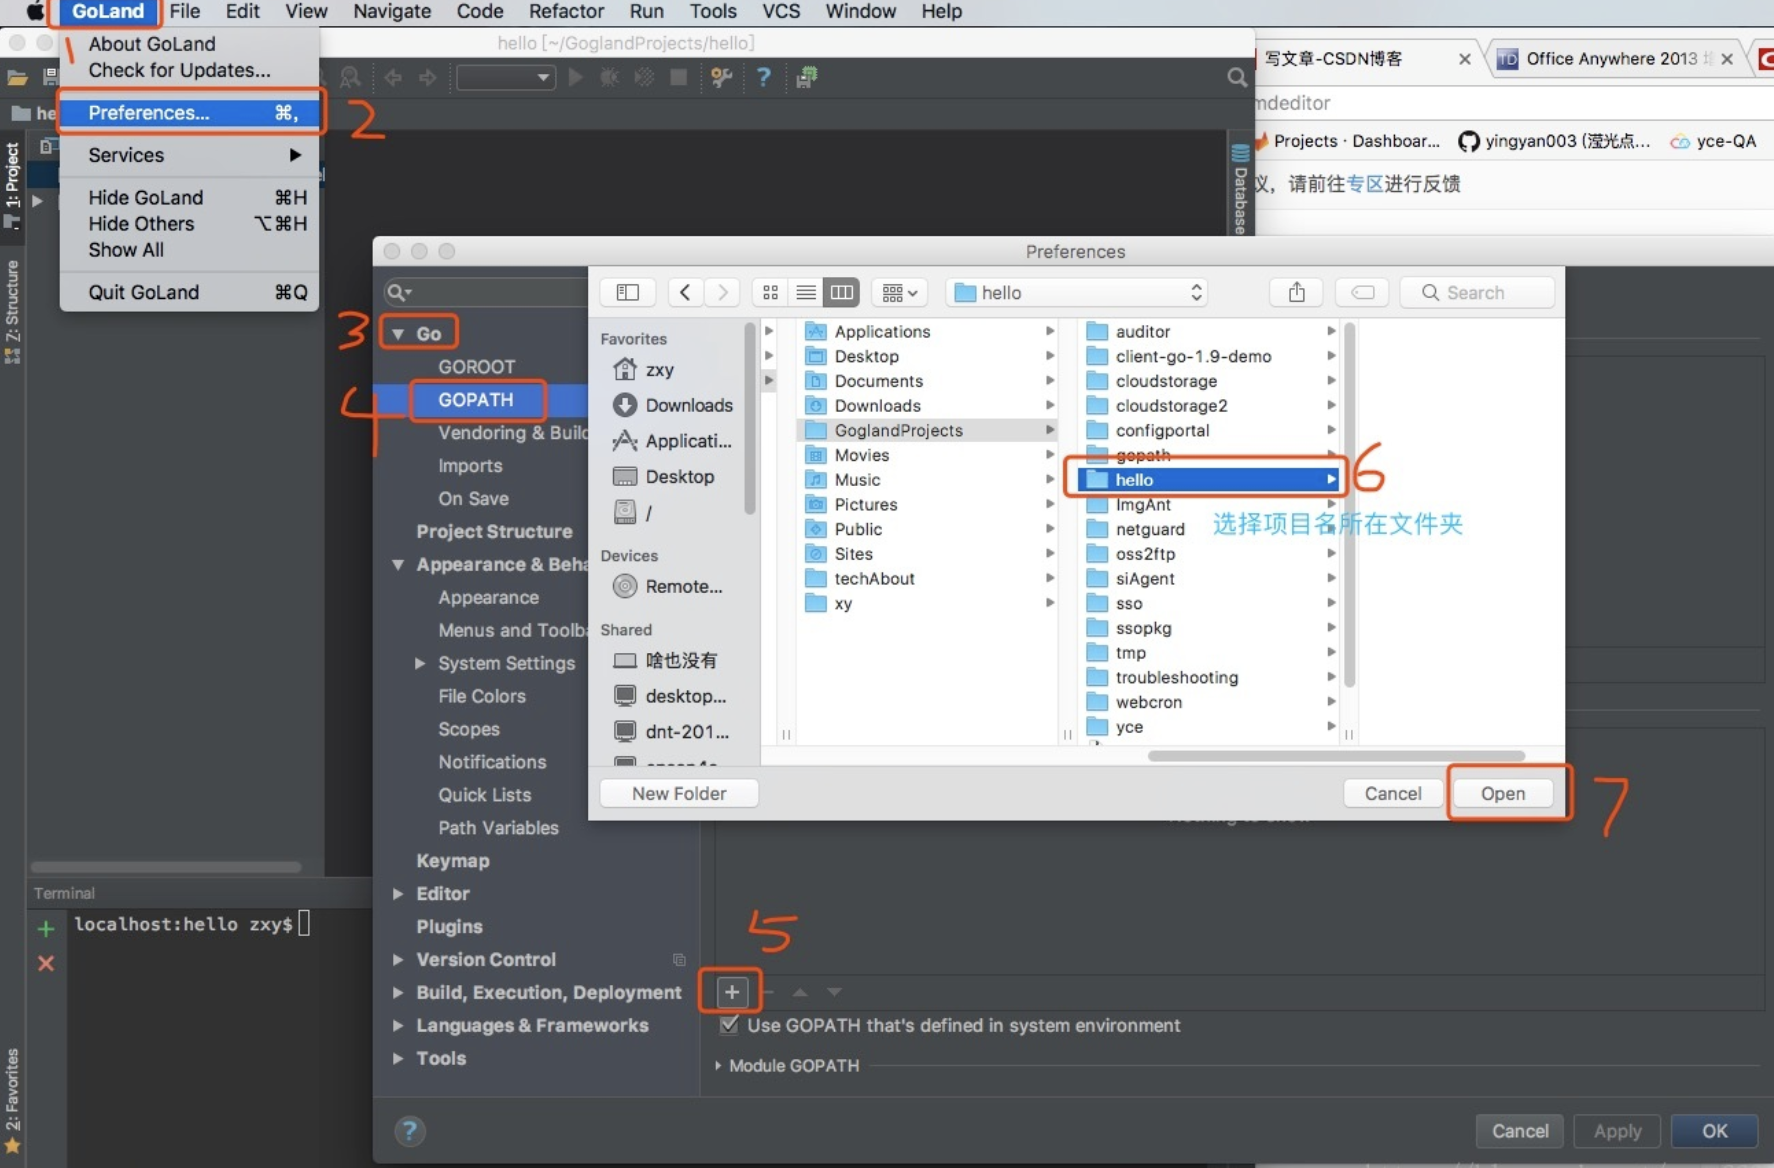Expand System Settings node
Screen dimensions: 1774x1168
(x=420, y=663)
